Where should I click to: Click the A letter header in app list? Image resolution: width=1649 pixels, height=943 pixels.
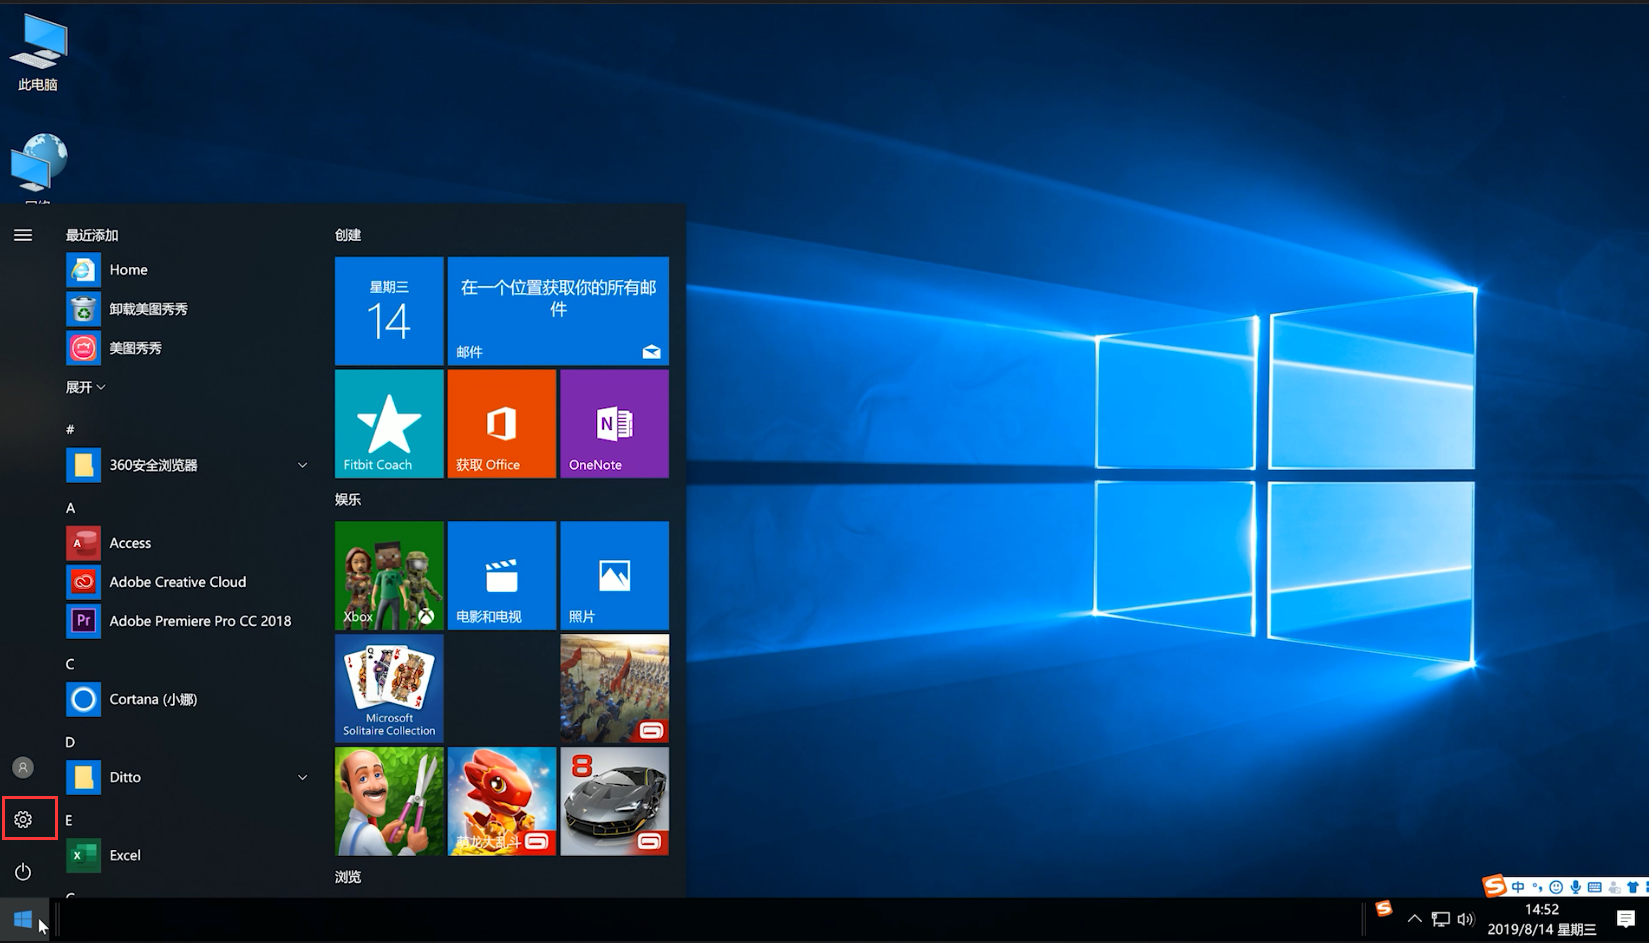point(70,508)
